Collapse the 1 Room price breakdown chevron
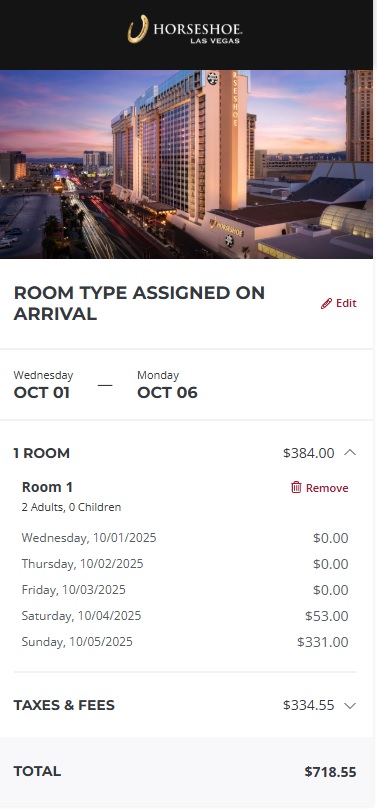This screenshot has height=809, width=377. (x=350, y=453)
